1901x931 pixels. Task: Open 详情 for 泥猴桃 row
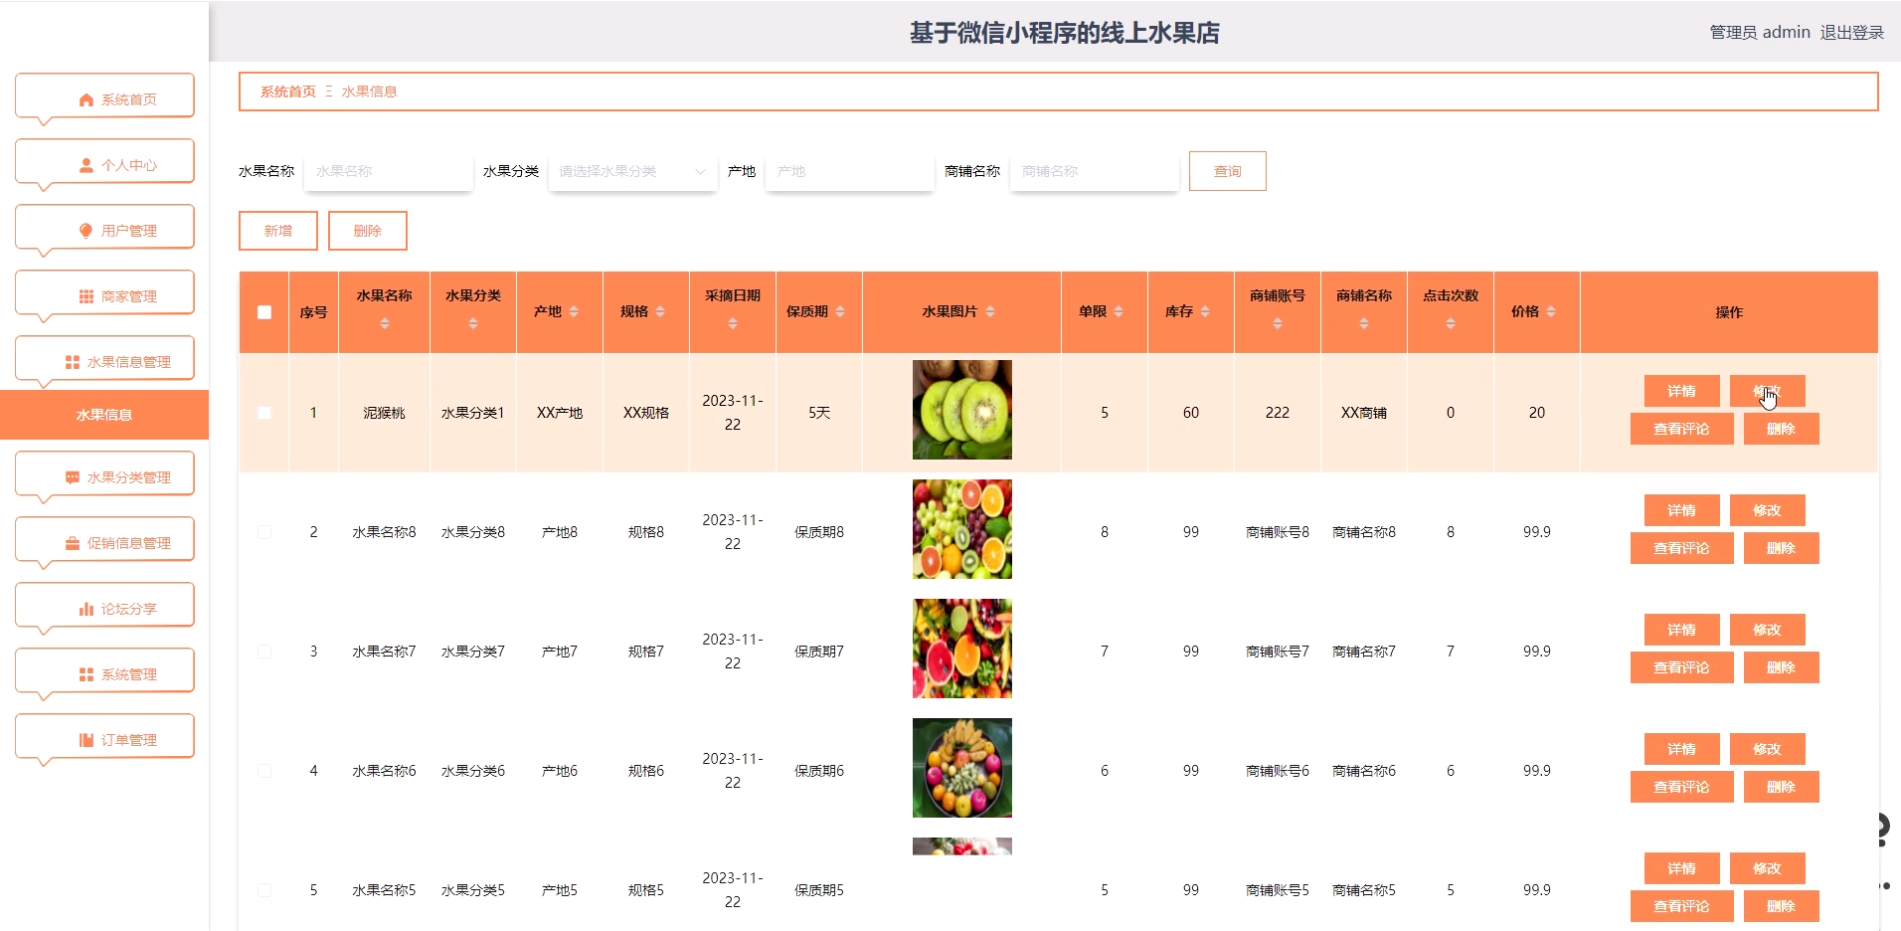(1681, 391)
